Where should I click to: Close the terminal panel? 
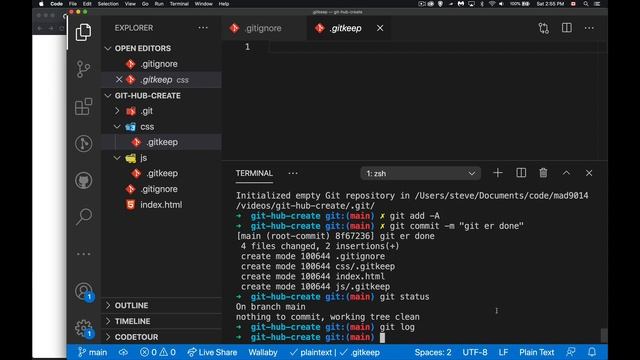click(589, 173)
